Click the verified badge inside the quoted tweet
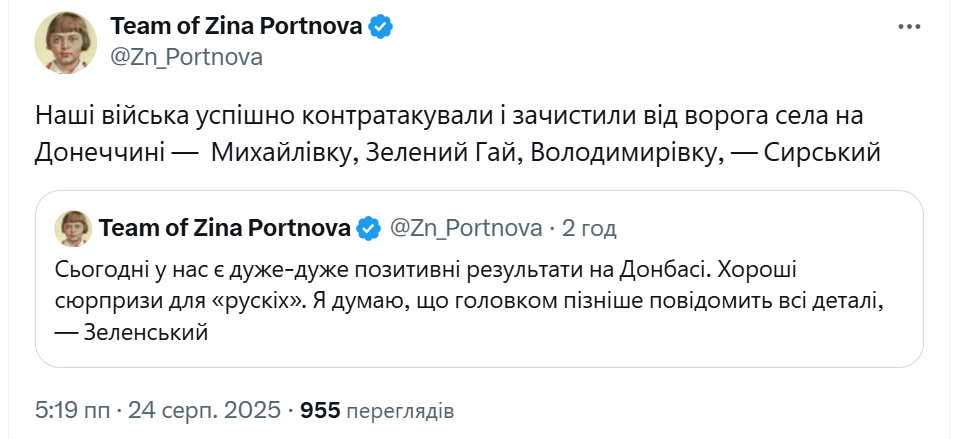Screen dimensions: 960x439 tap(369, 229)
